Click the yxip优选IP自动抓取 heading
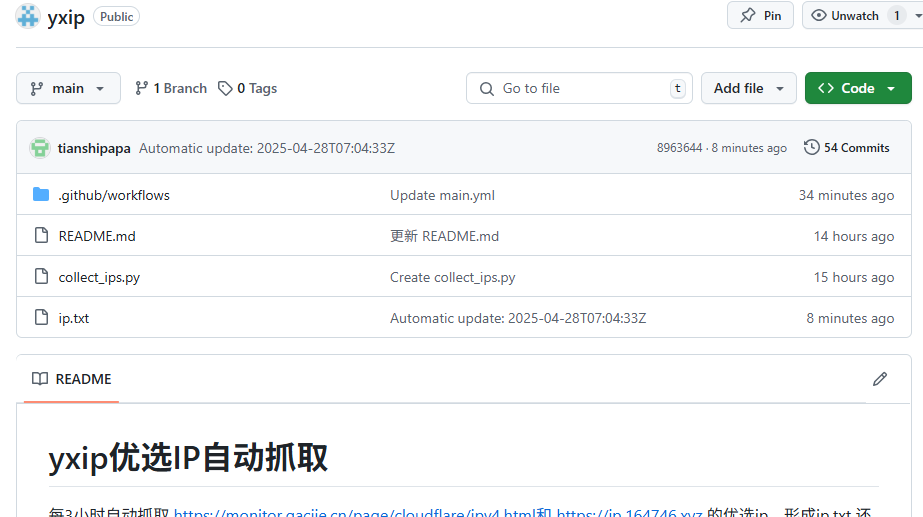 click(188, 458)
